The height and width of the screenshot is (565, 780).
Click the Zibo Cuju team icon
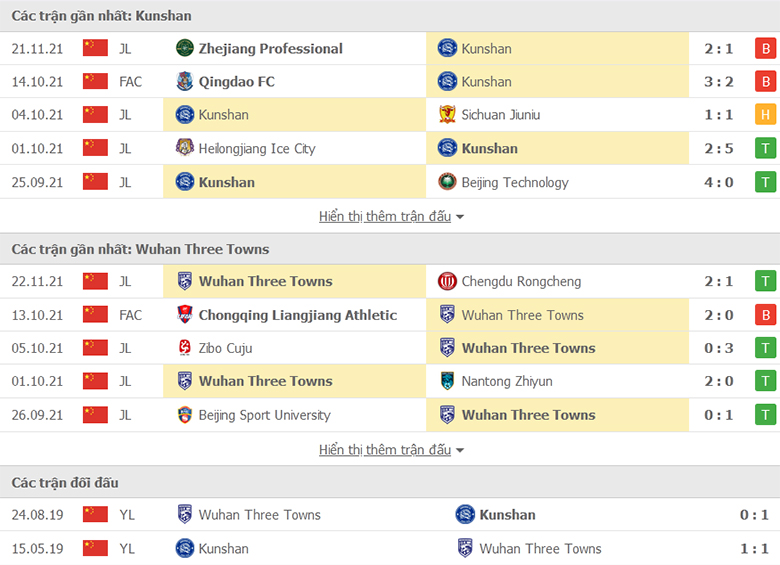point(185,348)
